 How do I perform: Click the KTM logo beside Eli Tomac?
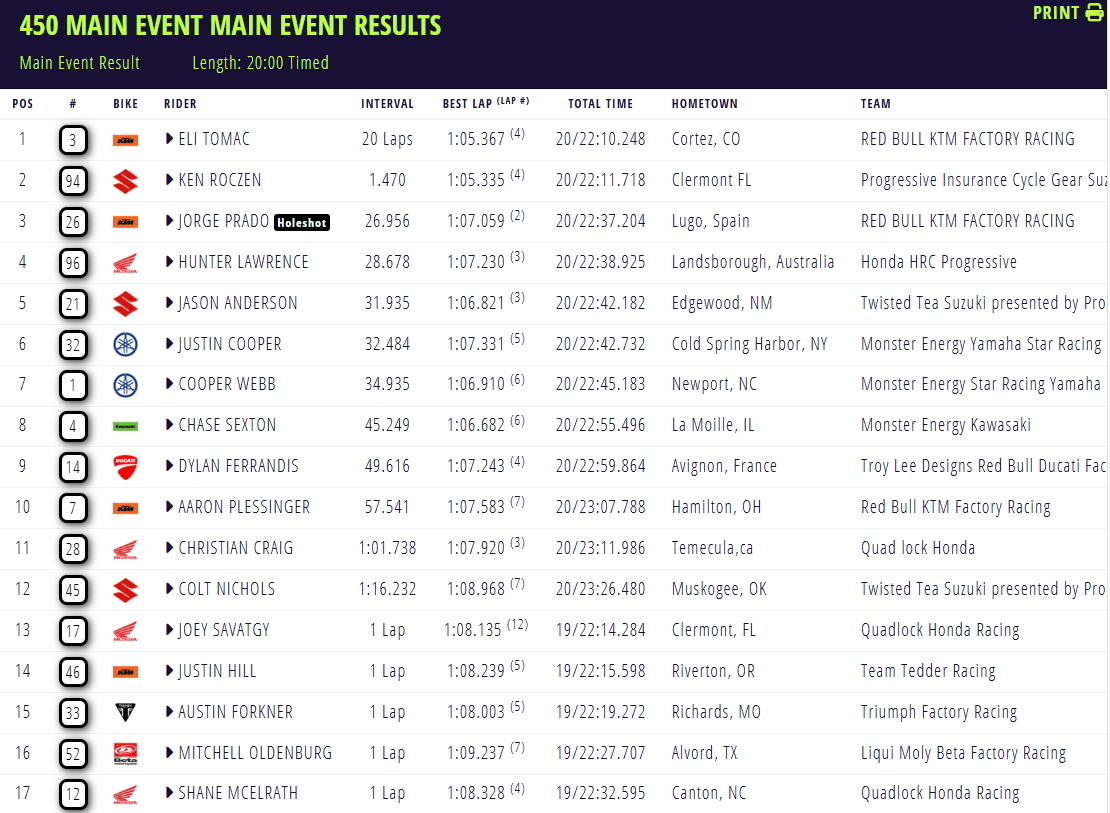(x=125, y=140)
